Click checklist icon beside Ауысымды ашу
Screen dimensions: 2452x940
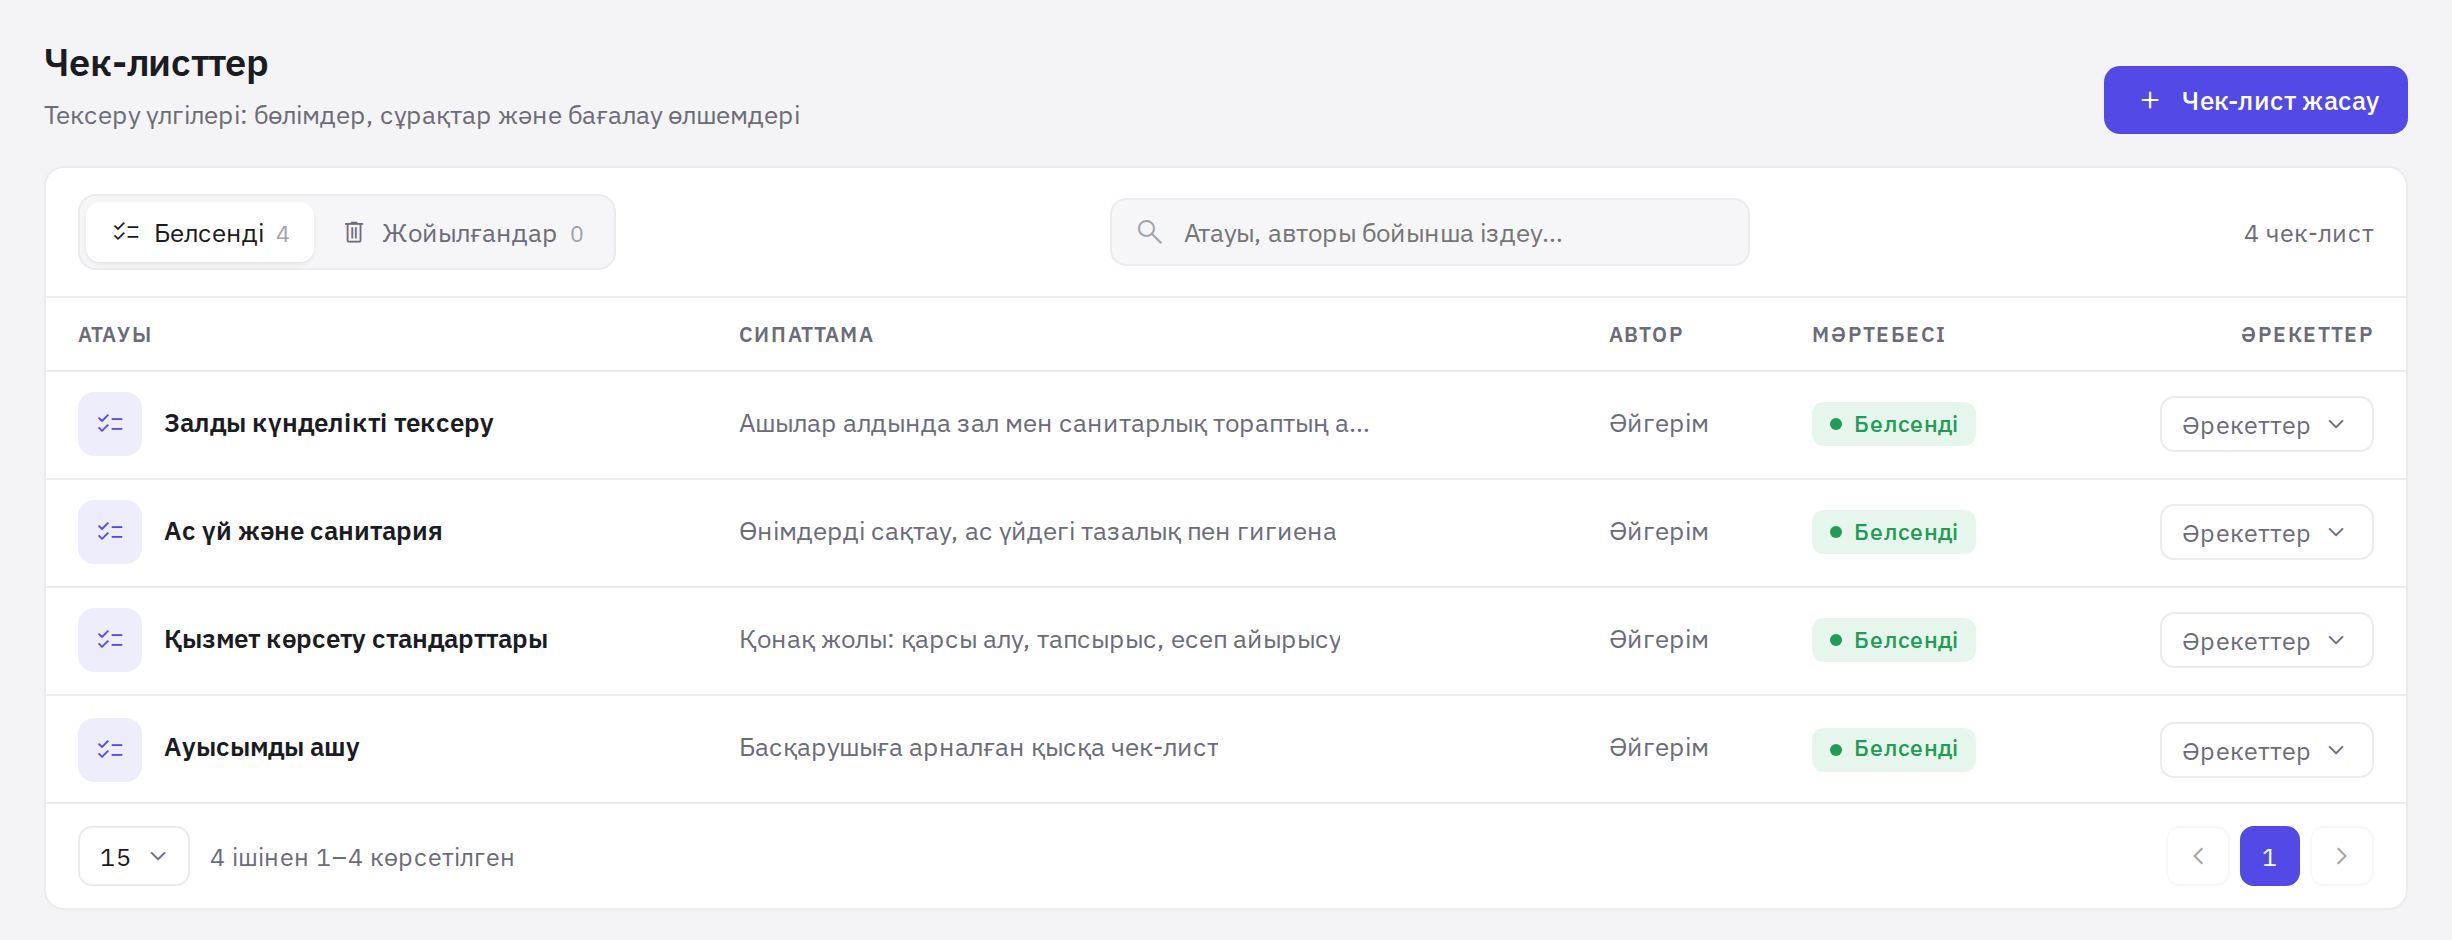pyautogui.click(x=110, y=749)
